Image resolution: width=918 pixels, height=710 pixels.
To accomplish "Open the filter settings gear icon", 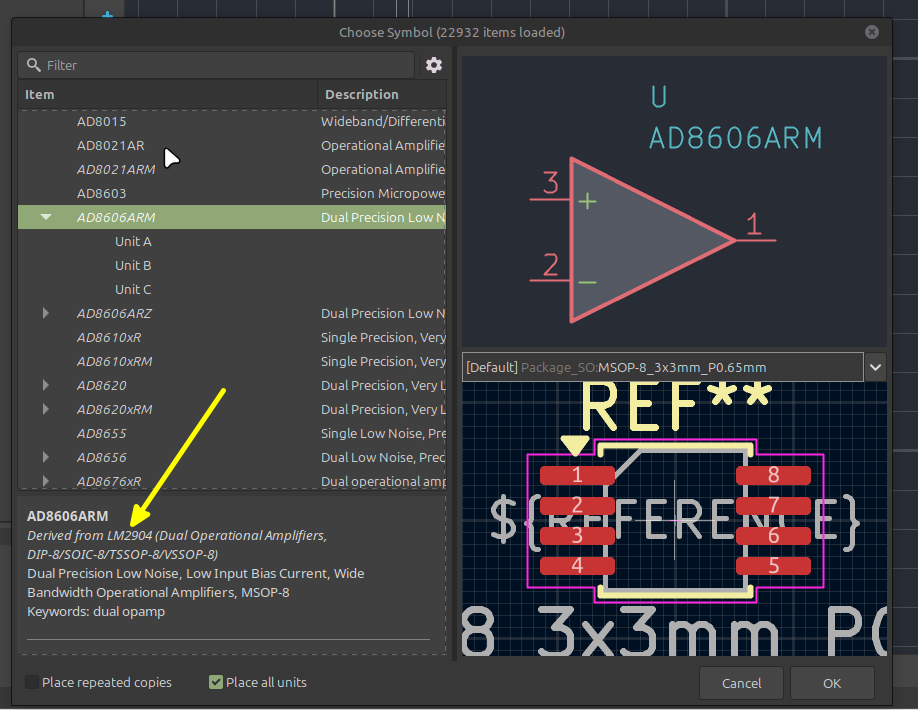I will pyautogui.click(x=433, y=65).
